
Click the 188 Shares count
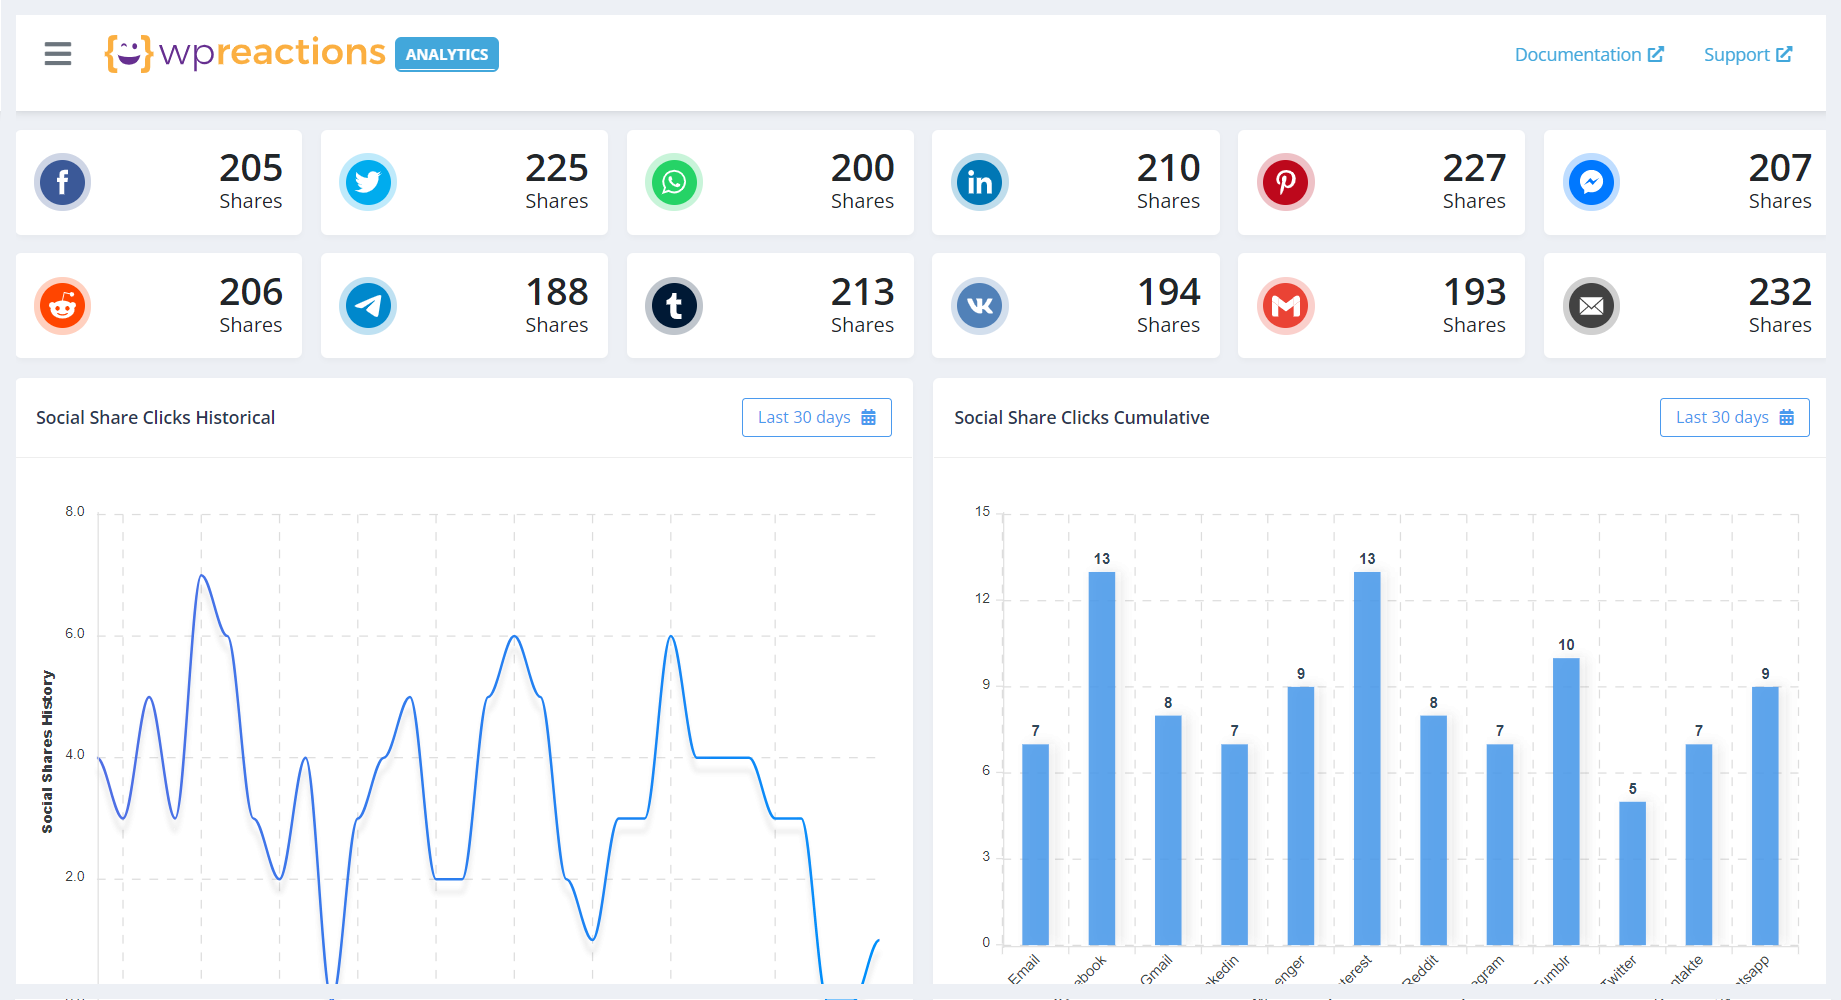point(557,305)
